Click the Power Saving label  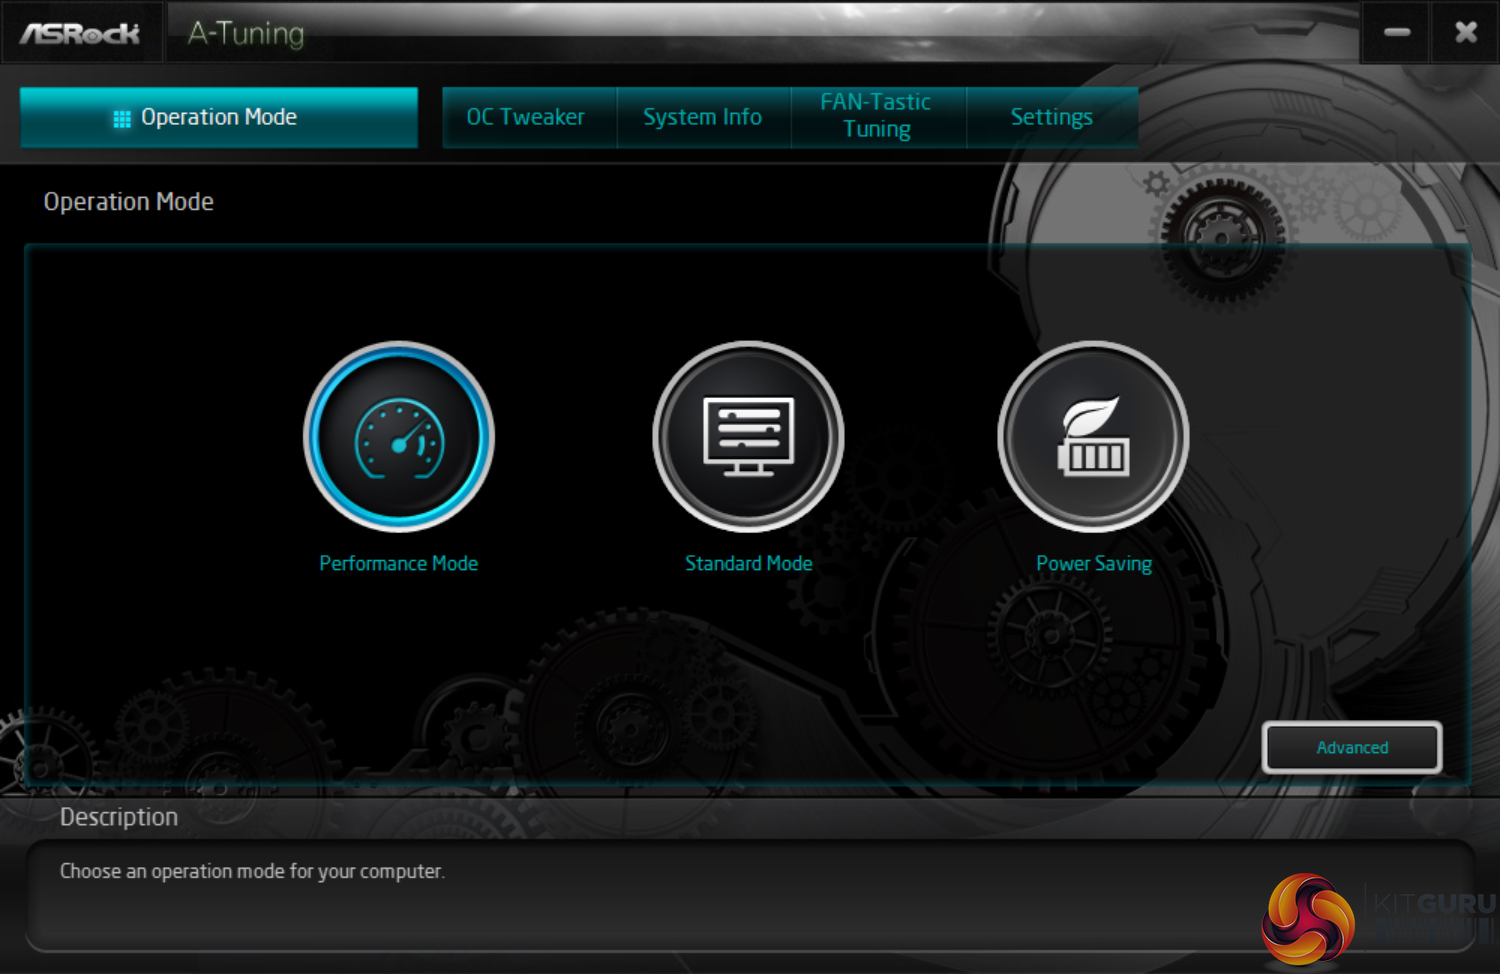point(1094,564)
